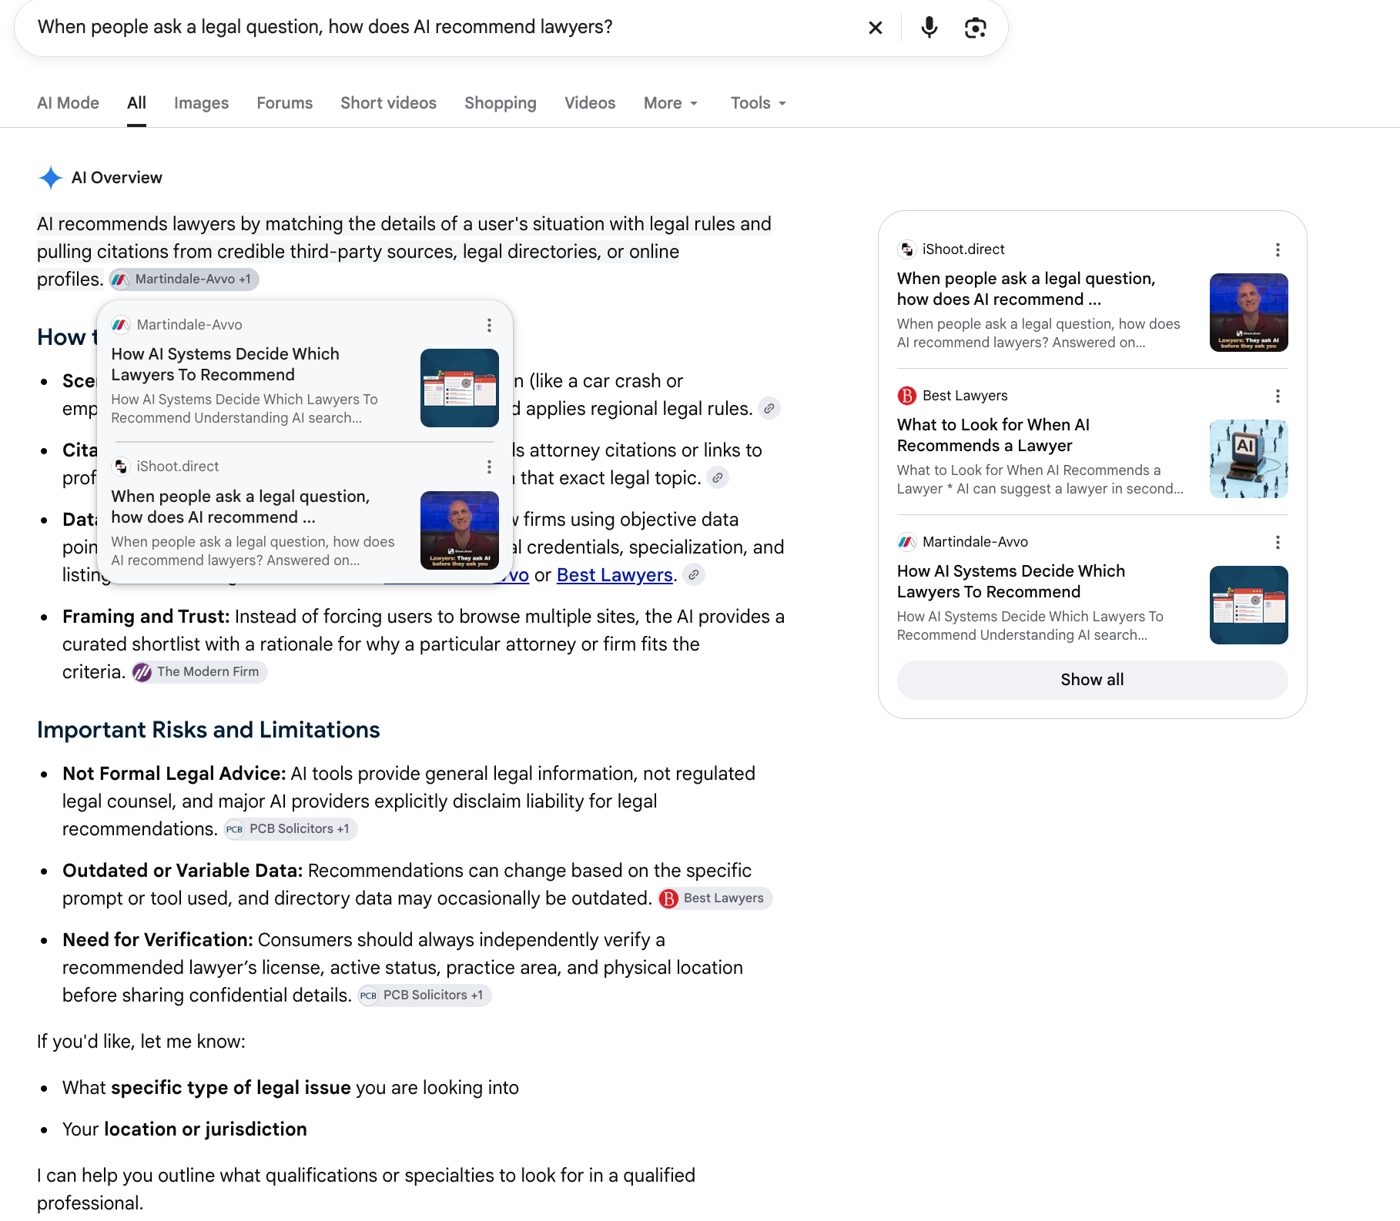Open sidebar 'What to Look for When AI Recommends a Lawyer'
The width and height of the screenshot is (1400, 1221).
(x=993, y=435)
